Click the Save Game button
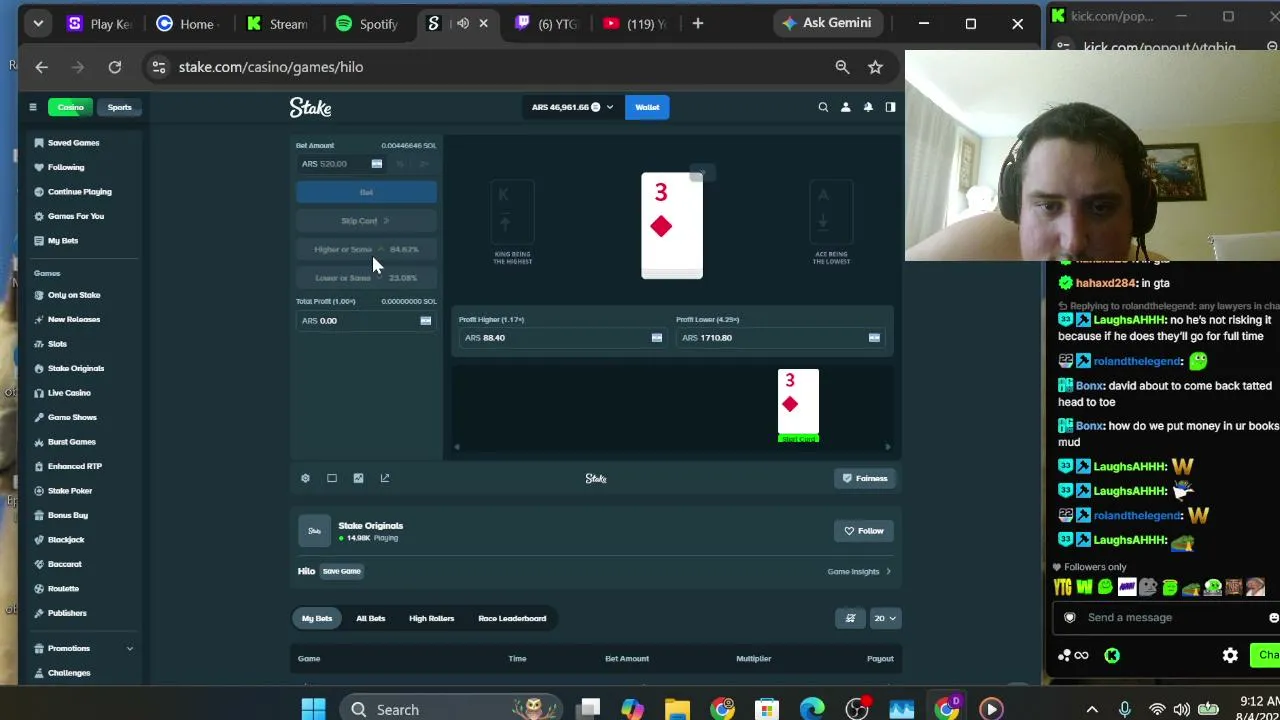Screen dimensions: 1280x720 tap(342, 571)
